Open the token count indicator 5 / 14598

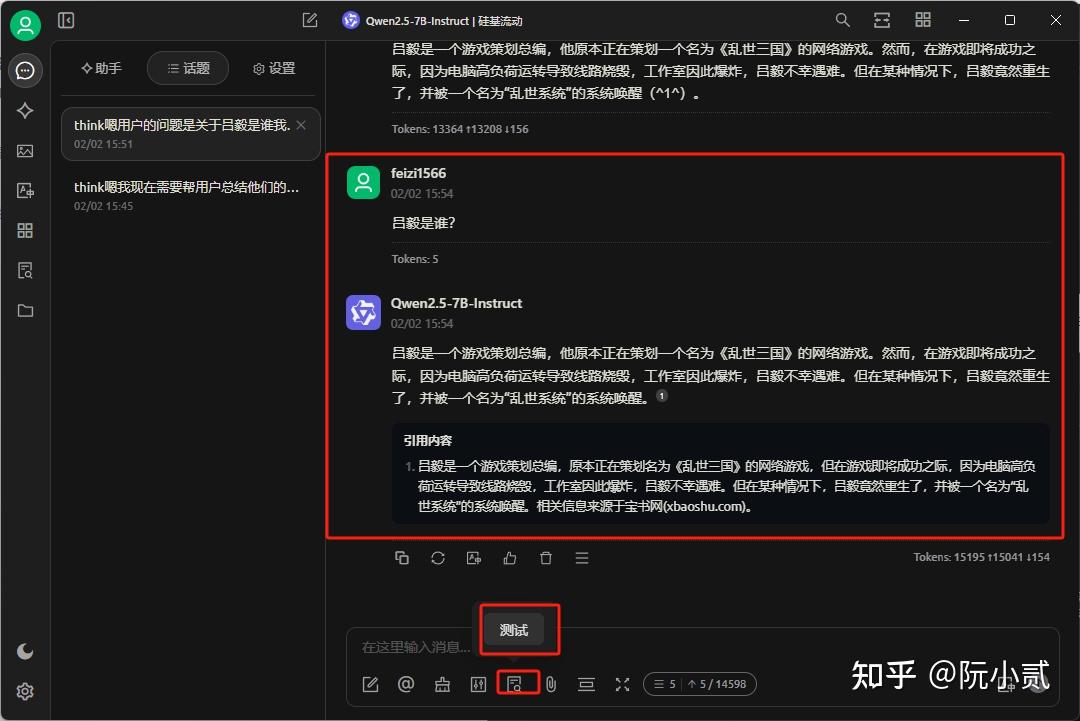pos(700,684)
